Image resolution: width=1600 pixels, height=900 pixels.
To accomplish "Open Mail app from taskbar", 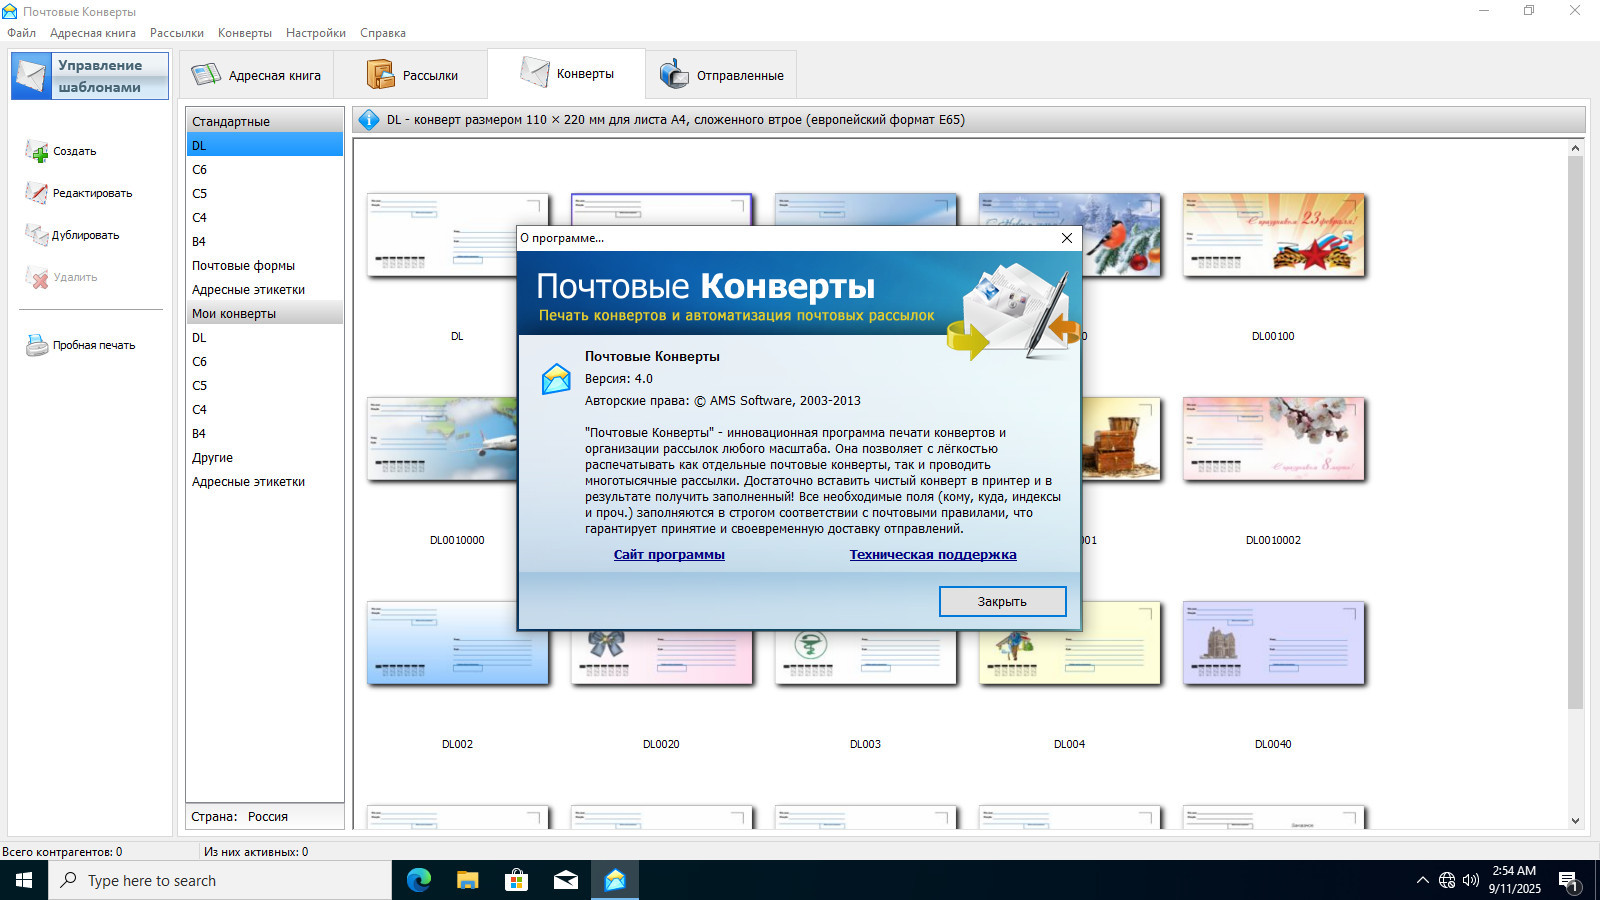I will click(565, 880).
